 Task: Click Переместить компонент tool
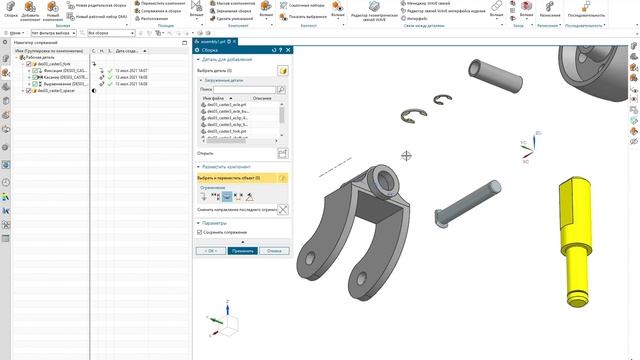click(160, 3)
